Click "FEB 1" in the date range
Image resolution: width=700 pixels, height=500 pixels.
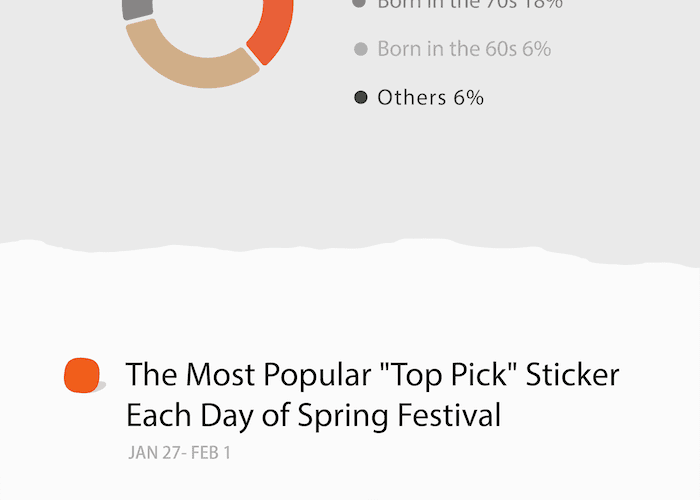tap(211, 453)
